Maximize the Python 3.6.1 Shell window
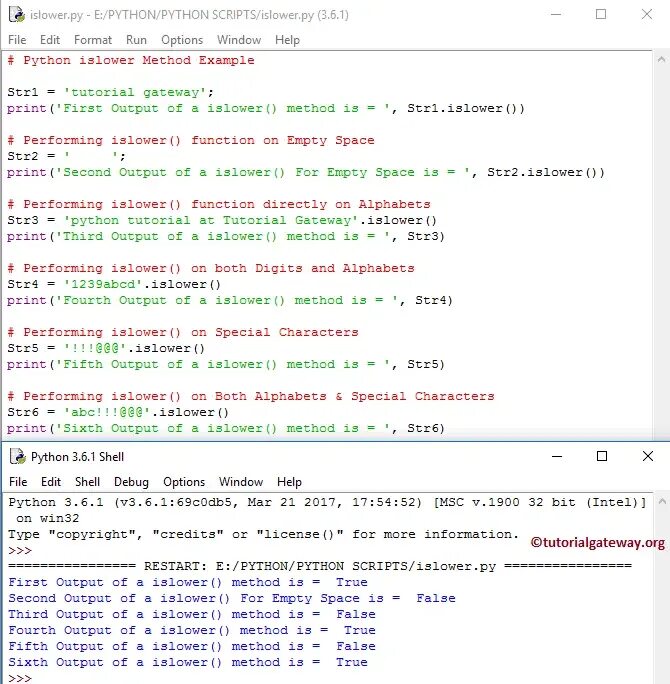Viewport: 670px width, 684px height. pos(602,456)
